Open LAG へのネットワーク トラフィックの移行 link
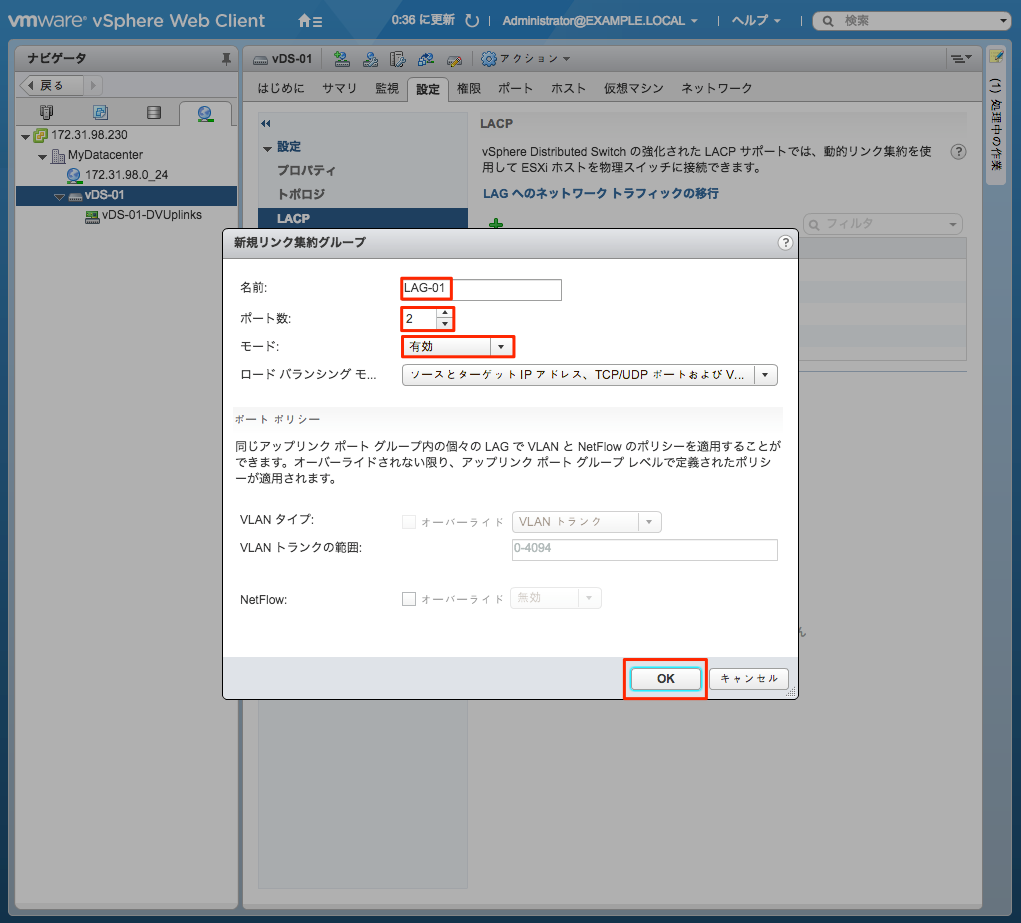This screenshot has height=923, width=1021. 600,193
